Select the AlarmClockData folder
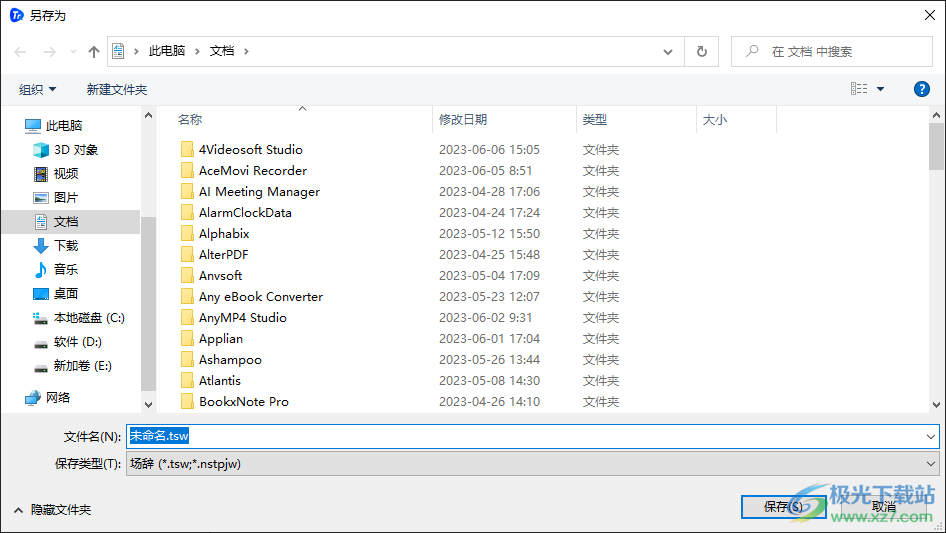 236,212
